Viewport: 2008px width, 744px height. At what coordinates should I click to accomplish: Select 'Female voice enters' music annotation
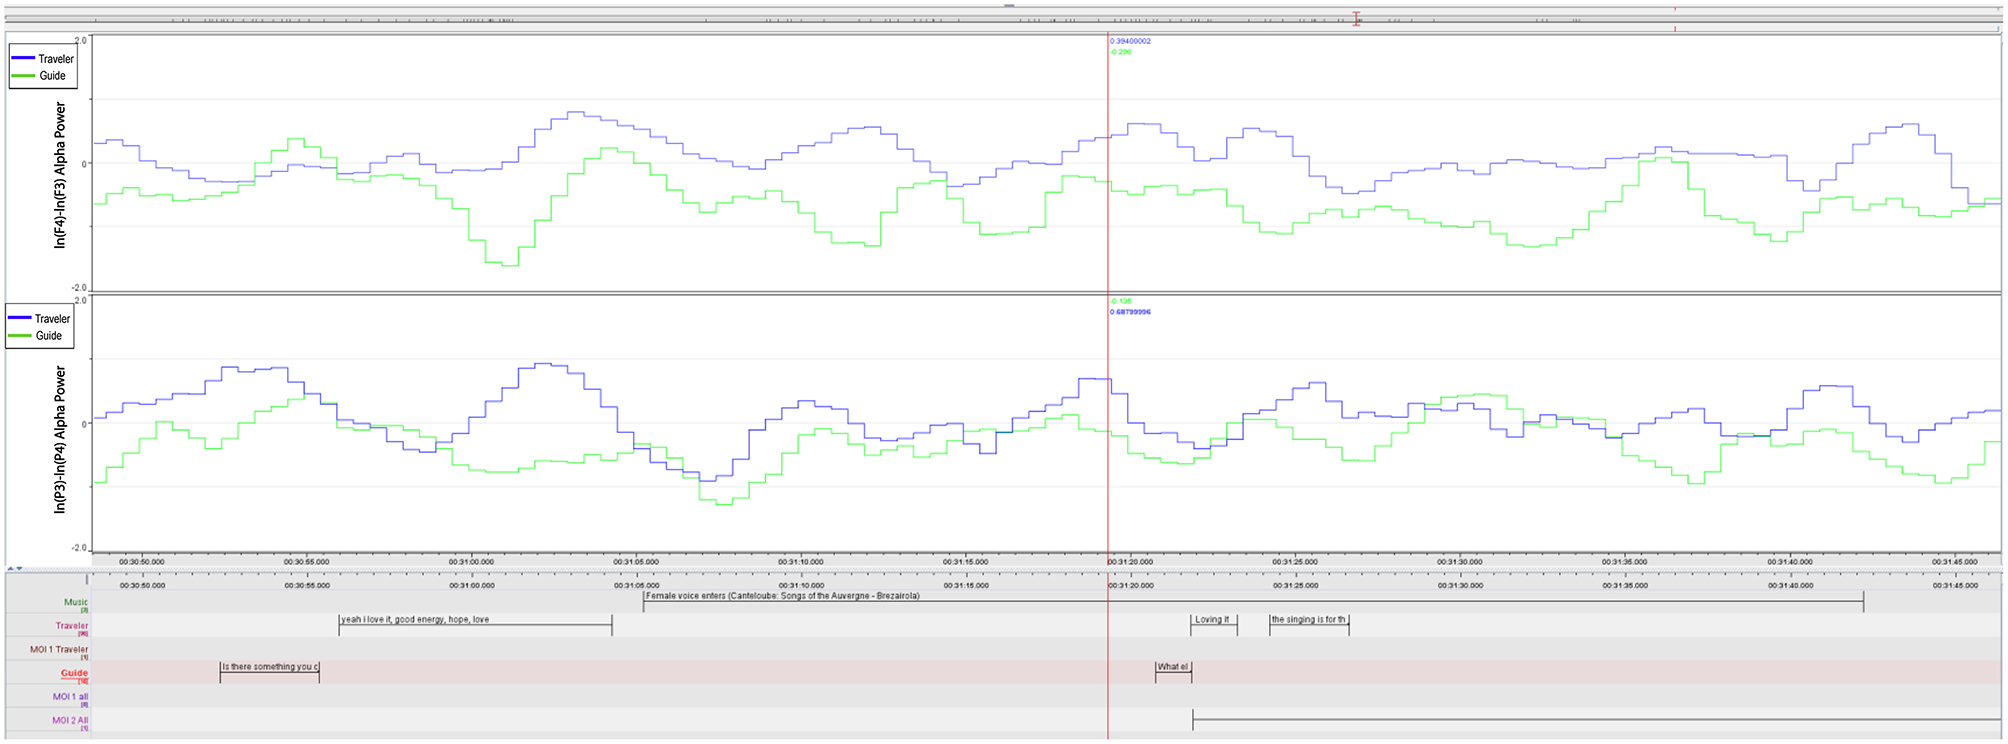point(782,596)
